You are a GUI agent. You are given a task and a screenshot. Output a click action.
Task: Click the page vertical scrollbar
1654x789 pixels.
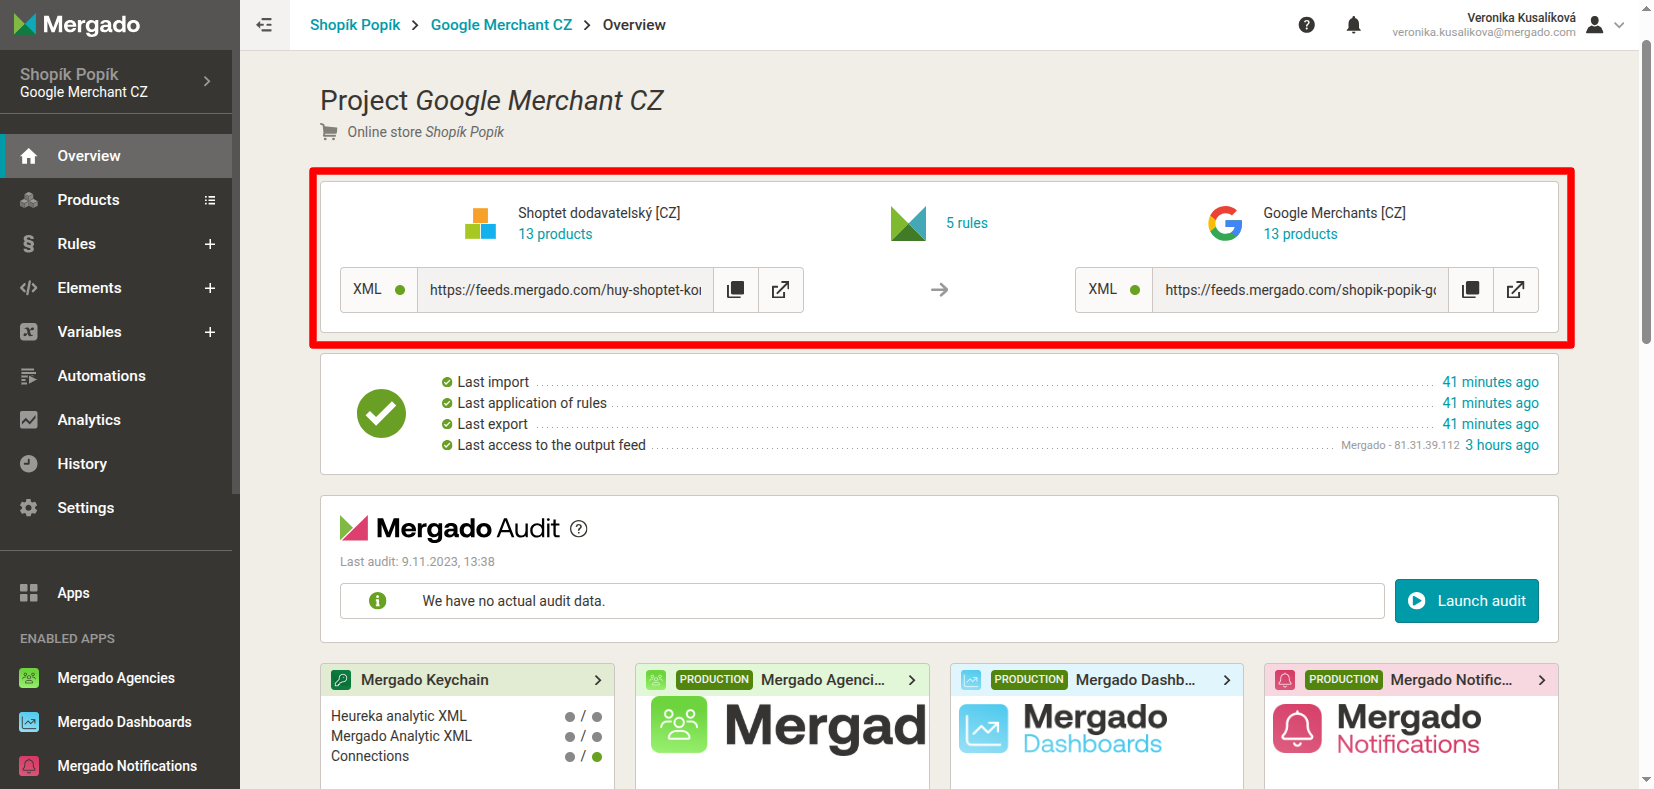pos(1646,200)
